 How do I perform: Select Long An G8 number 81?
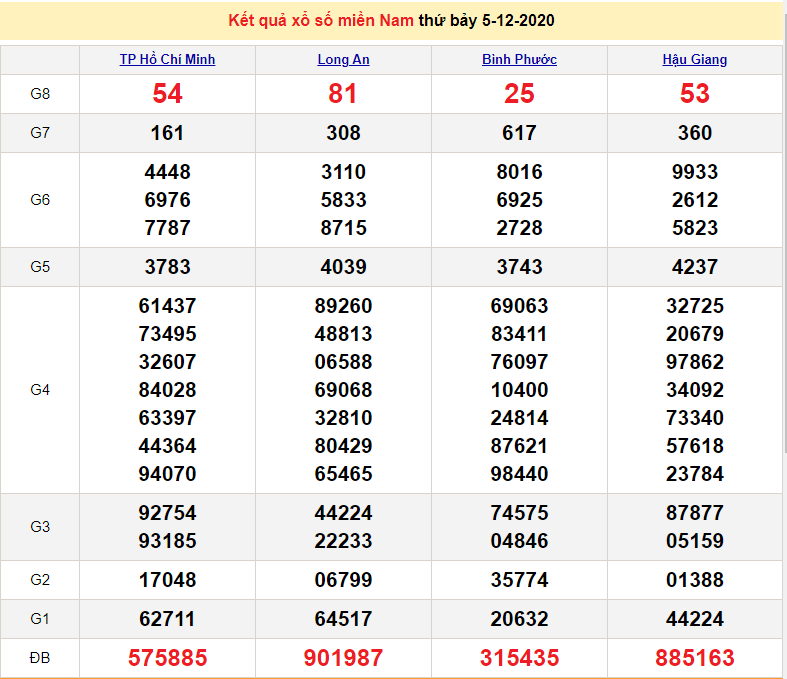coord(343,94)
